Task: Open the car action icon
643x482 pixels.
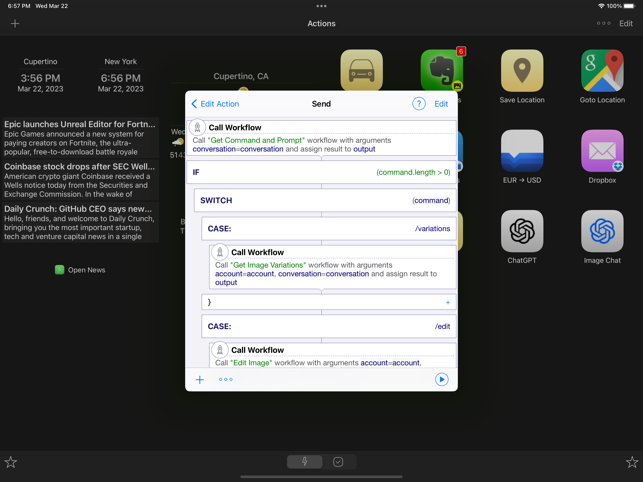Action: click(x=361, y=70)
